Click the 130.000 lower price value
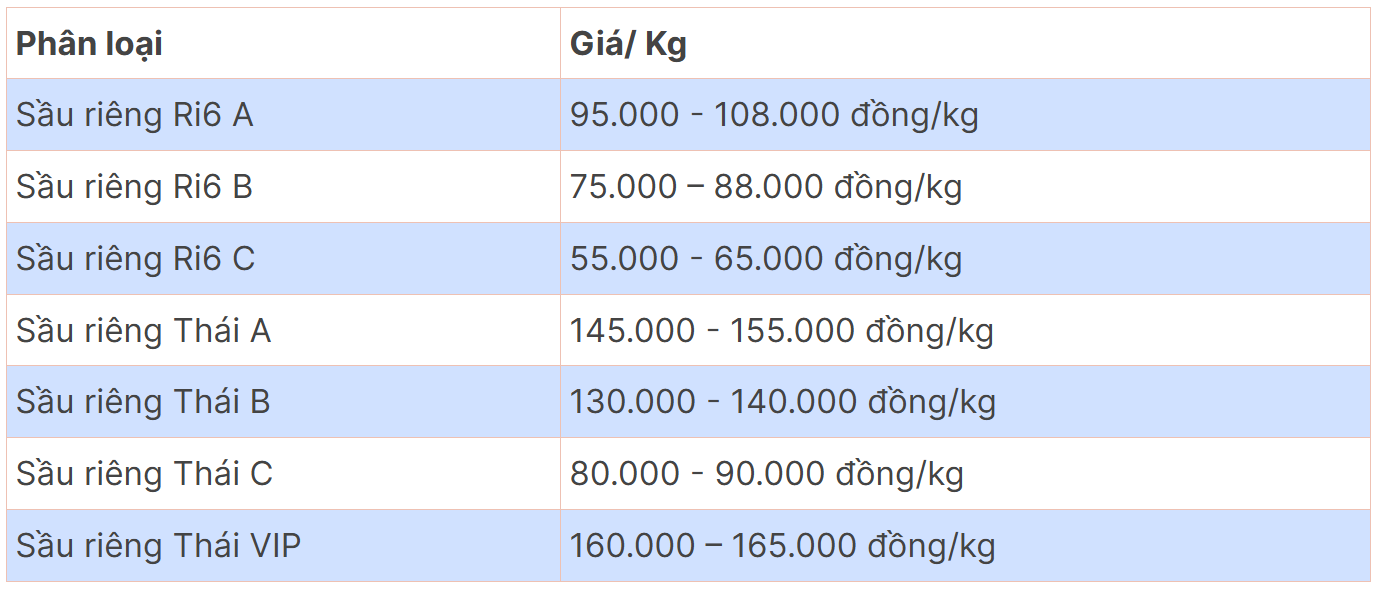This screenshot has width=1377, height=589. pyautogui.click(x=632, y=402)
